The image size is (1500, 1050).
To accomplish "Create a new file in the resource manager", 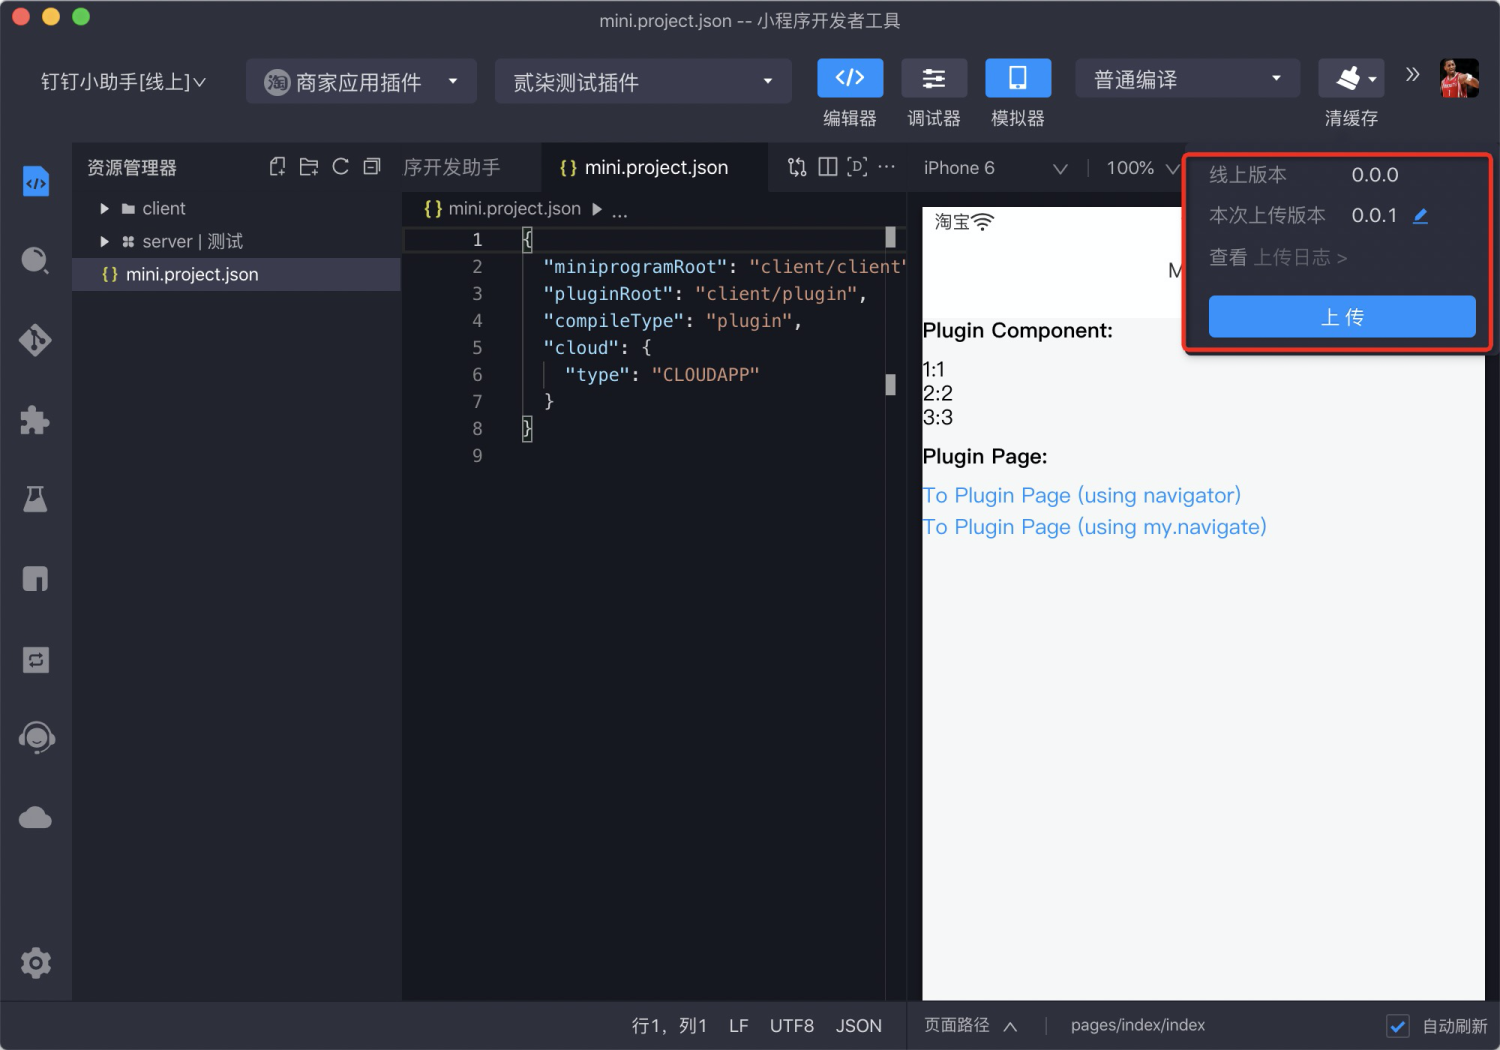I will click(278, 167).
